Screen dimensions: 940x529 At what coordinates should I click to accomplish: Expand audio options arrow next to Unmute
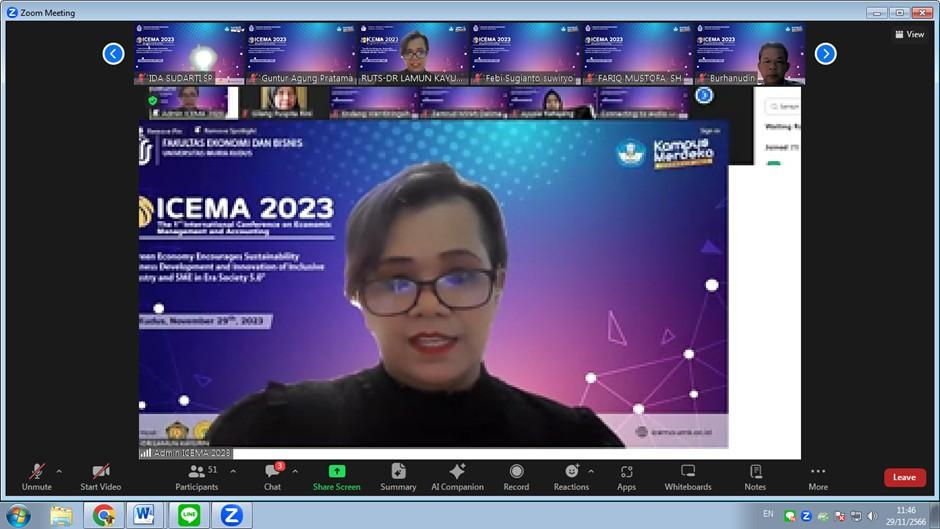pos(59,472)
